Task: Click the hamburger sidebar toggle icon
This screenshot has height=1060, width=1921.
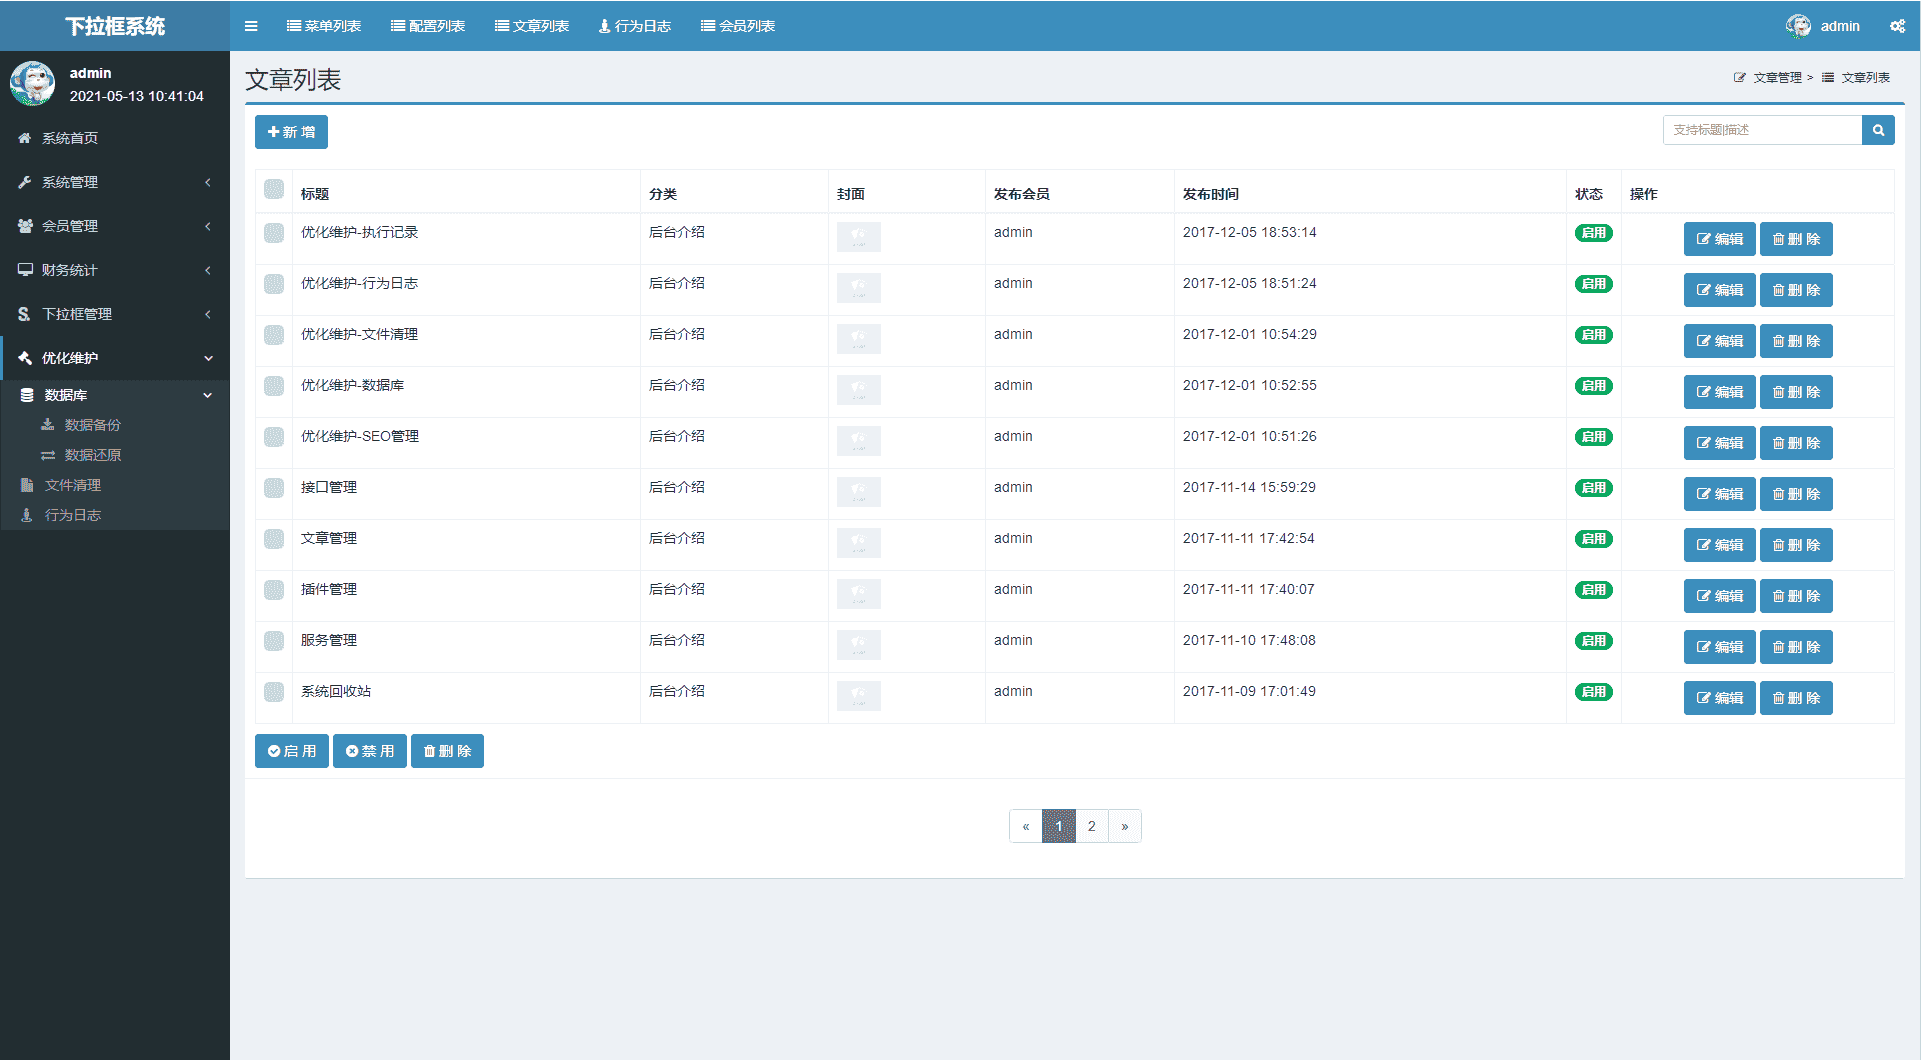Action: click(251, 26)
